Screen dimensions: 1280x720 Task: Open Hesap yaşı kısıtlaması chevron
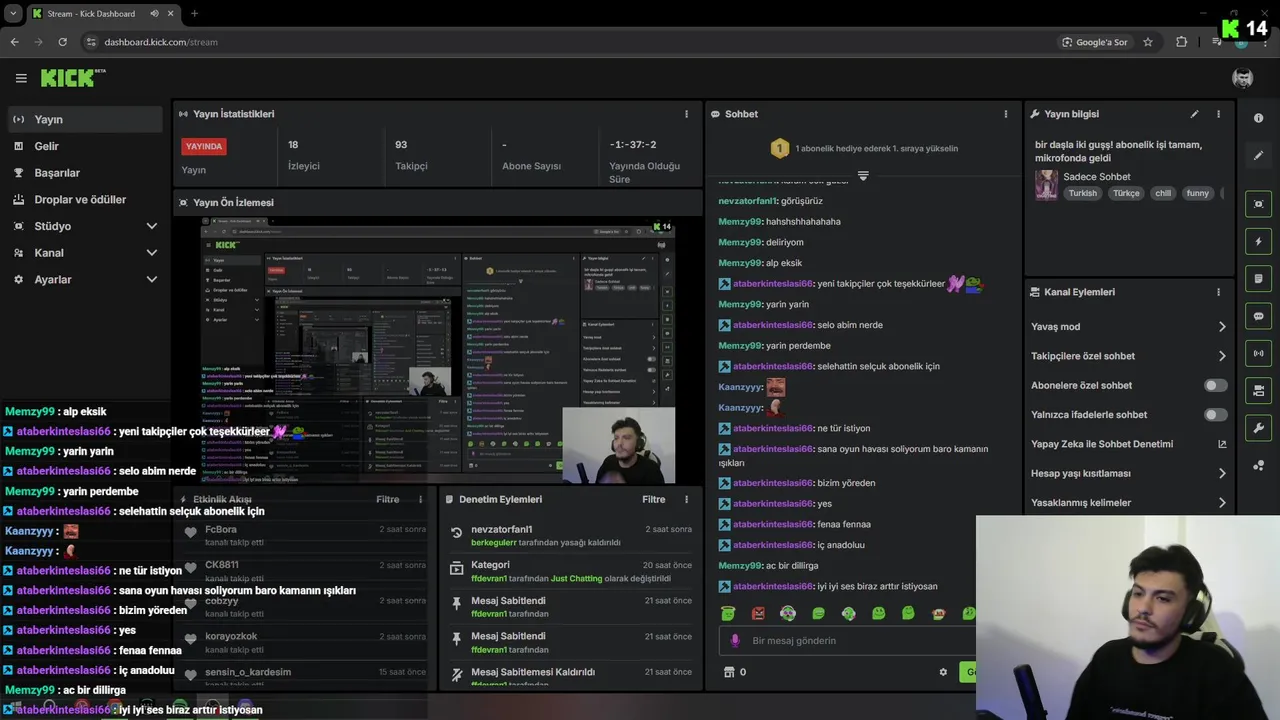tap(1222, 473)
